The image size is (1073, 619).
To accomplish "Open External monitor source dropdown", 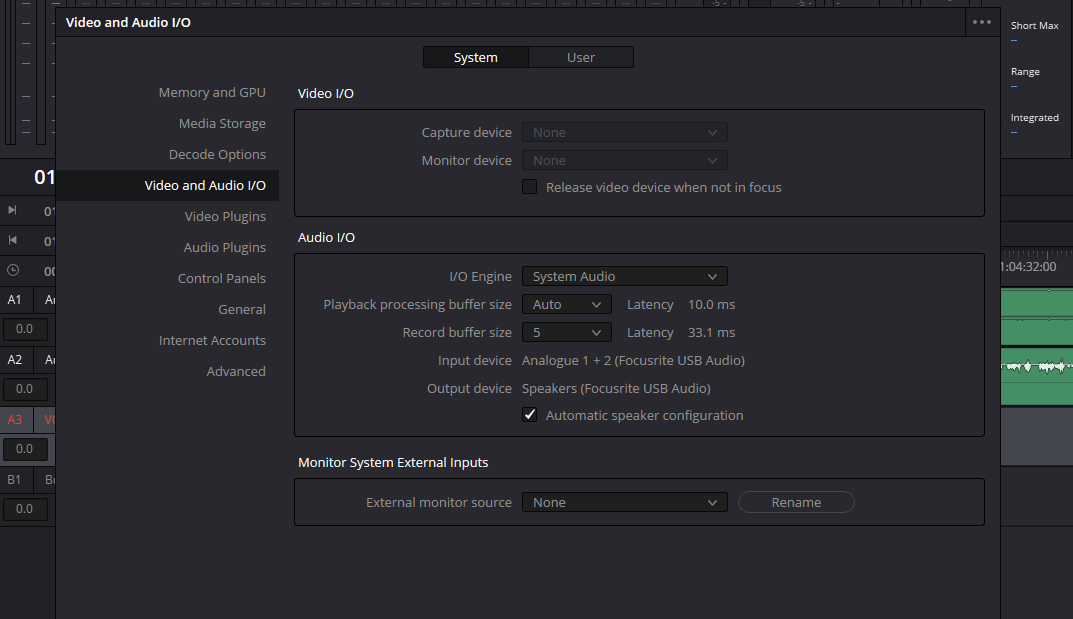I will coord(624,502).
